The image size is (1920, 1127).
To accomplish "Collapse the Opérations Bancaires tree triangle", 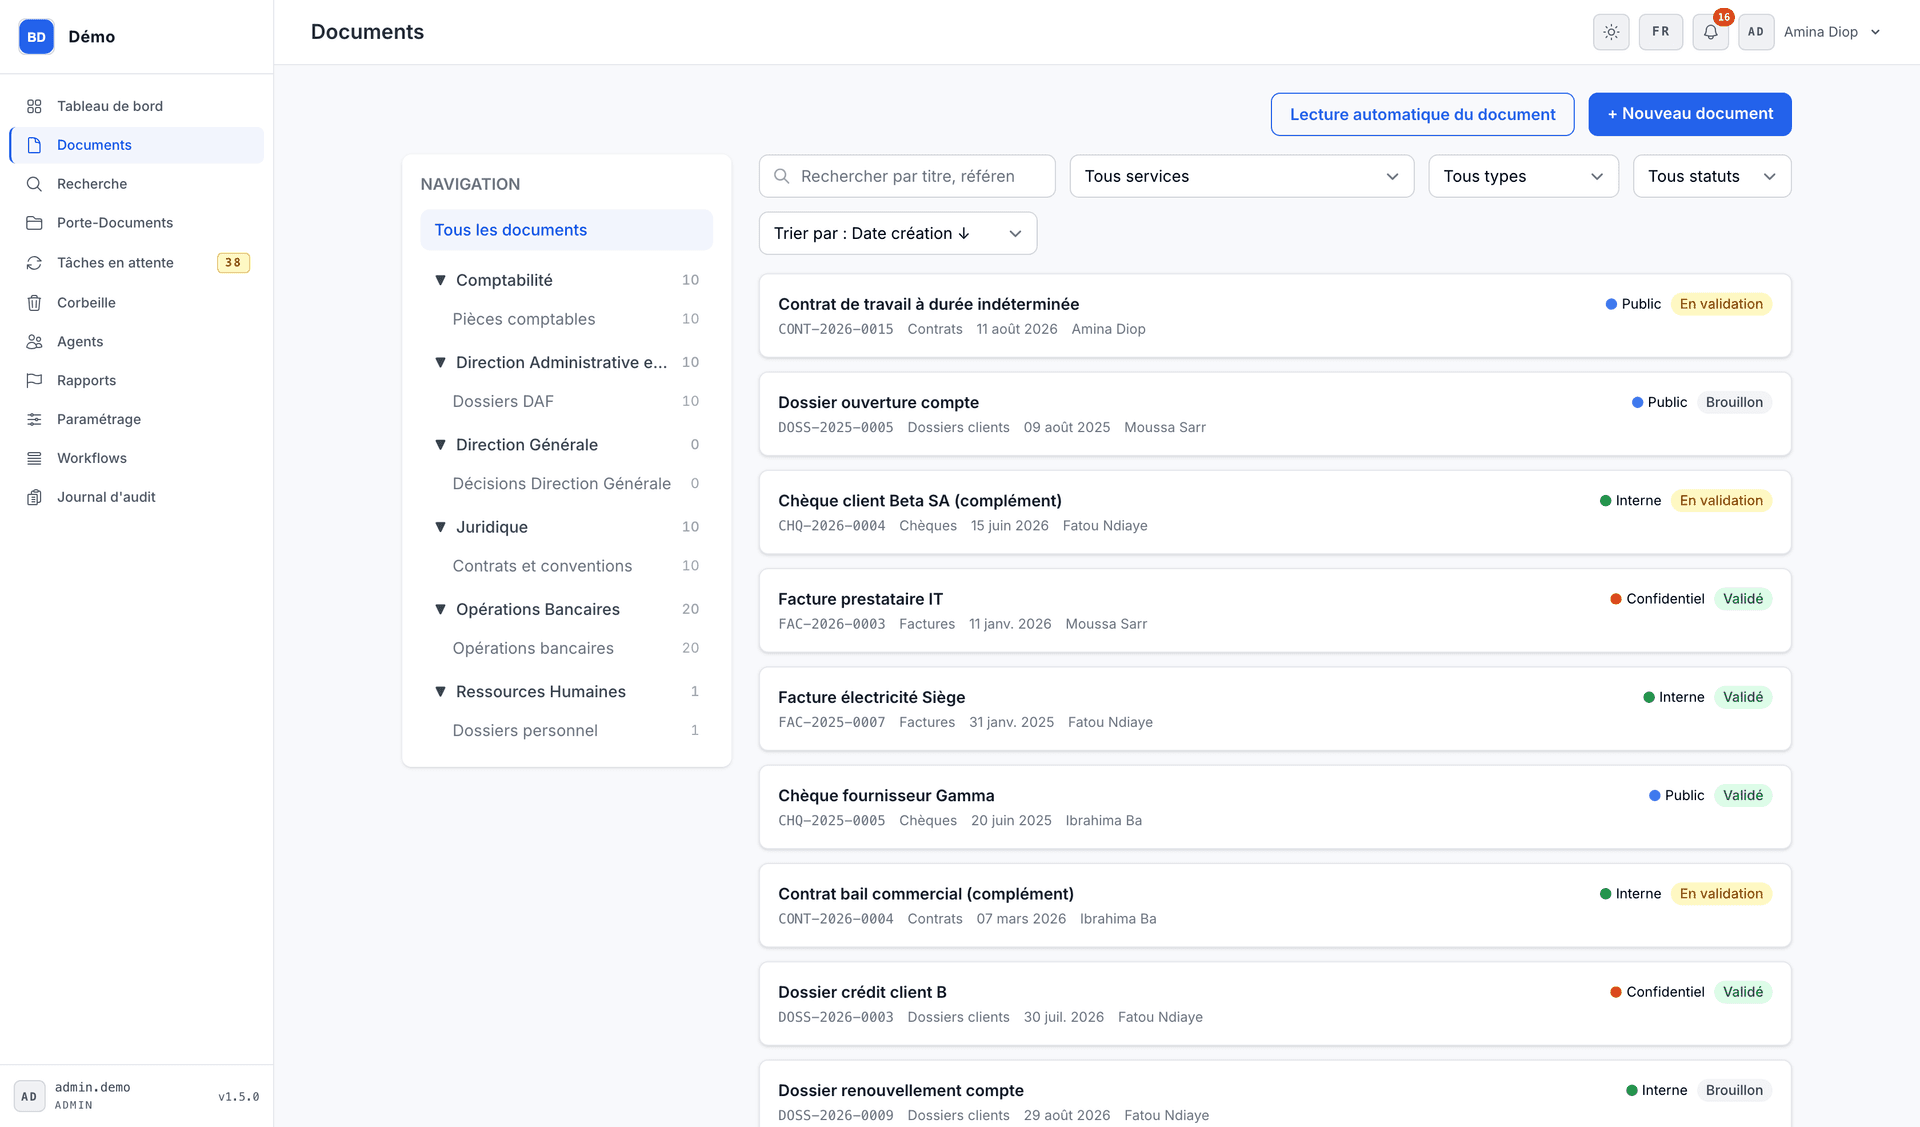I will [440, 609].
